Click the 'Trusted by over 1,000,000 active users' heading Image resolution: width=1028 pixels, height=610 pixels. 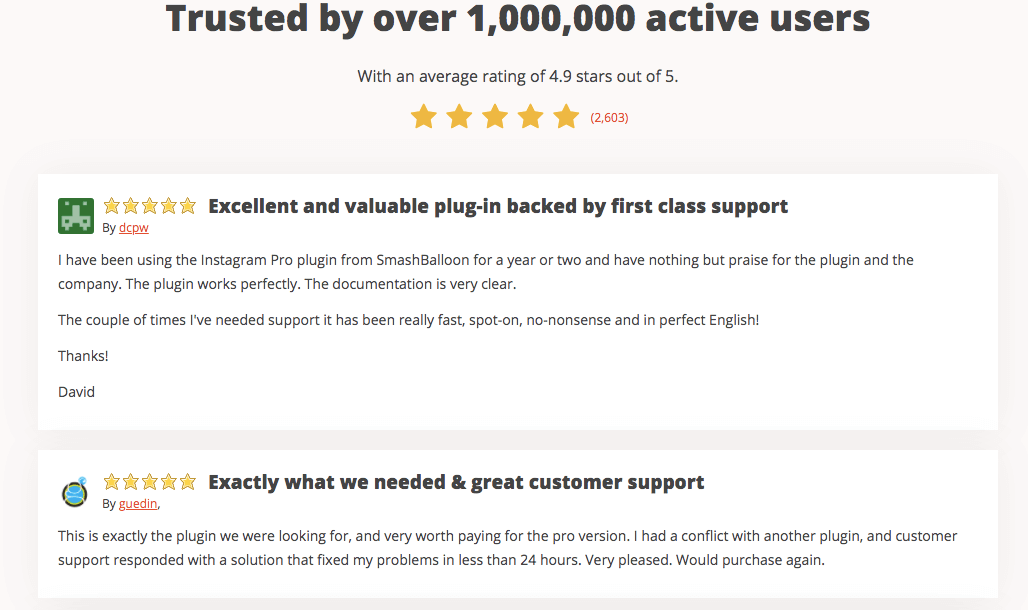point(518,18)
